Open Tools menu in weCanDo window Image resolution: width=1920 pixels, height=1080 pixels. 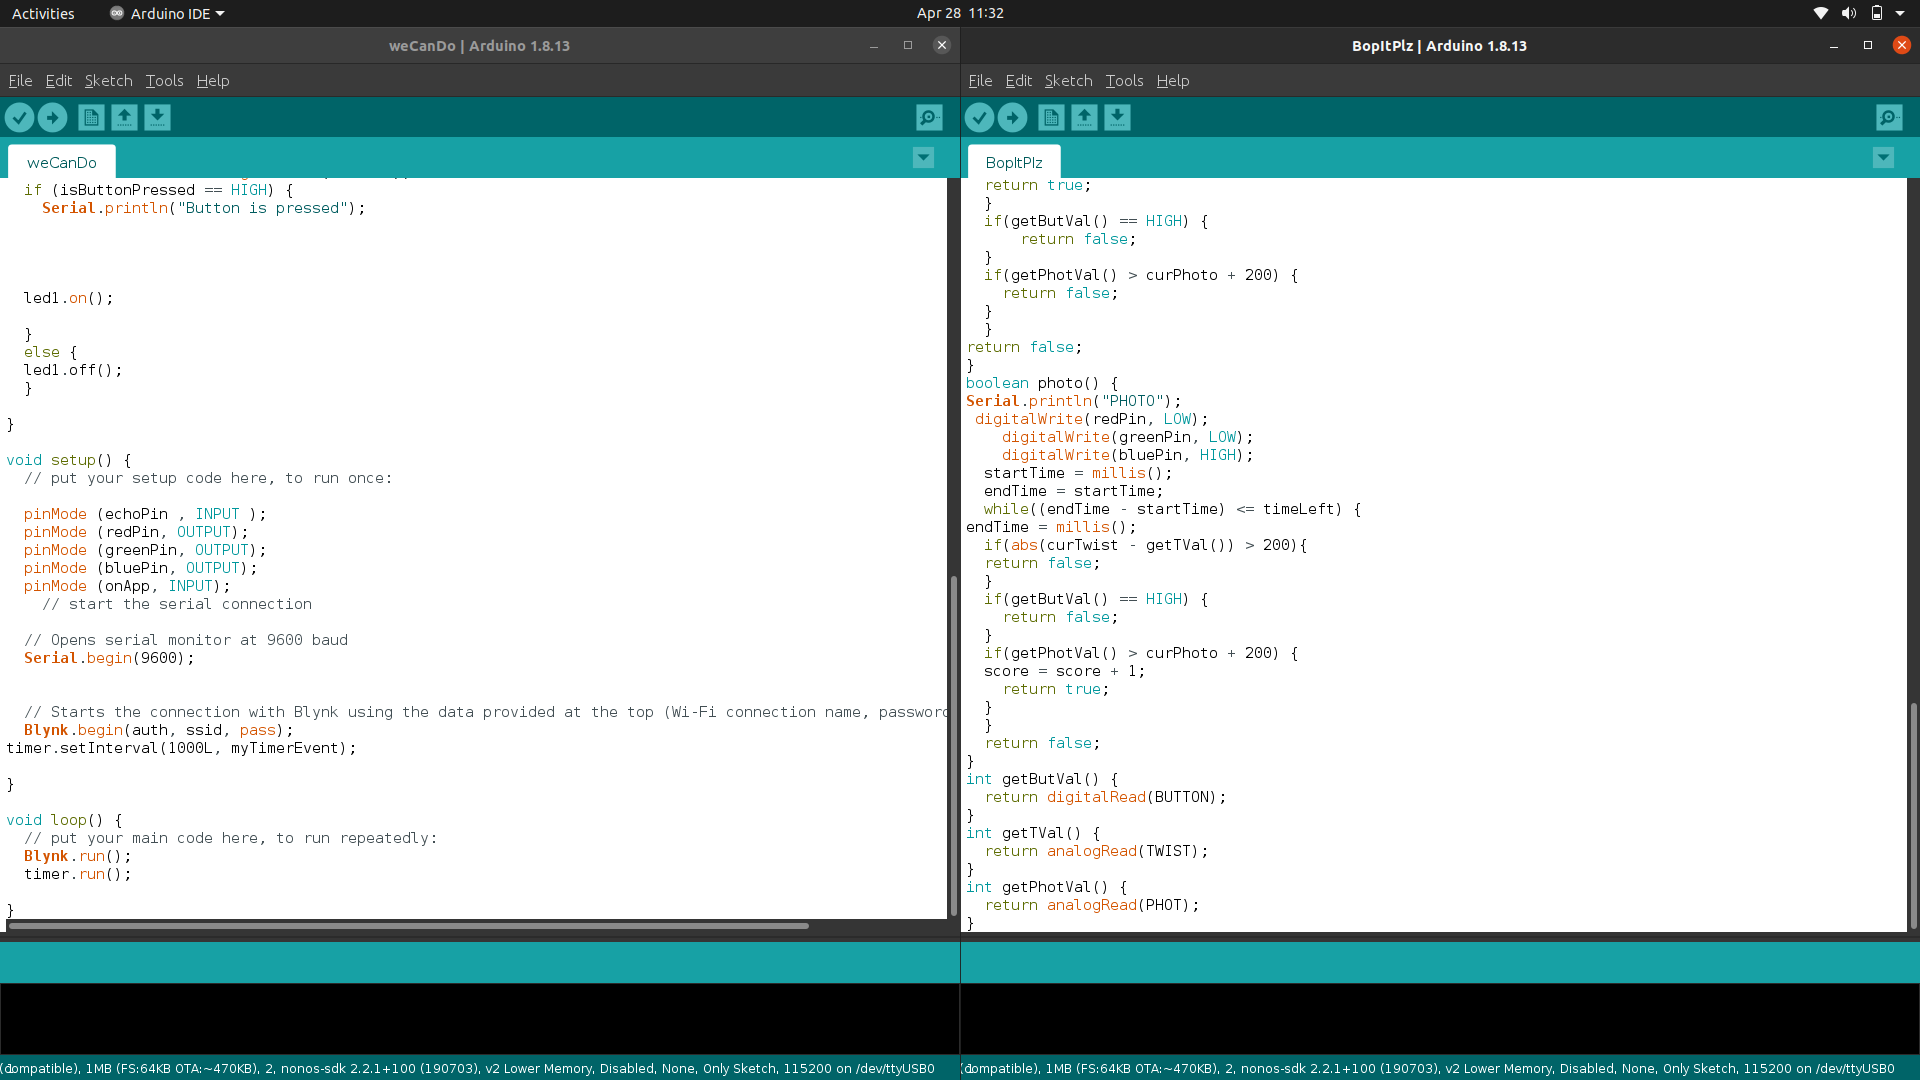[164, 81]
